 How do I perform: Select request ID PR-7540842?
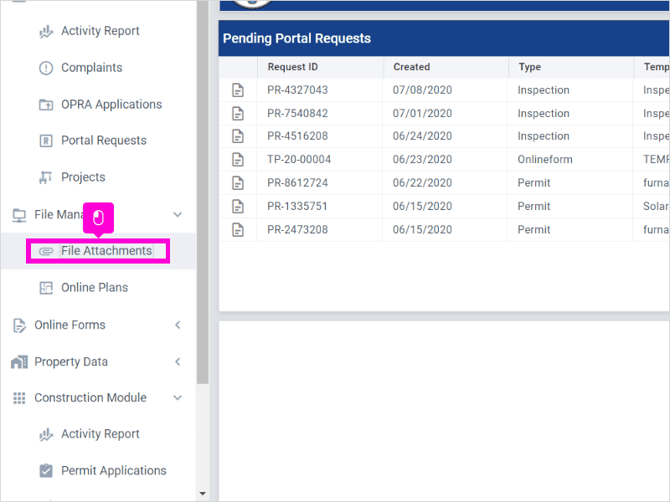tap(297, 114)
